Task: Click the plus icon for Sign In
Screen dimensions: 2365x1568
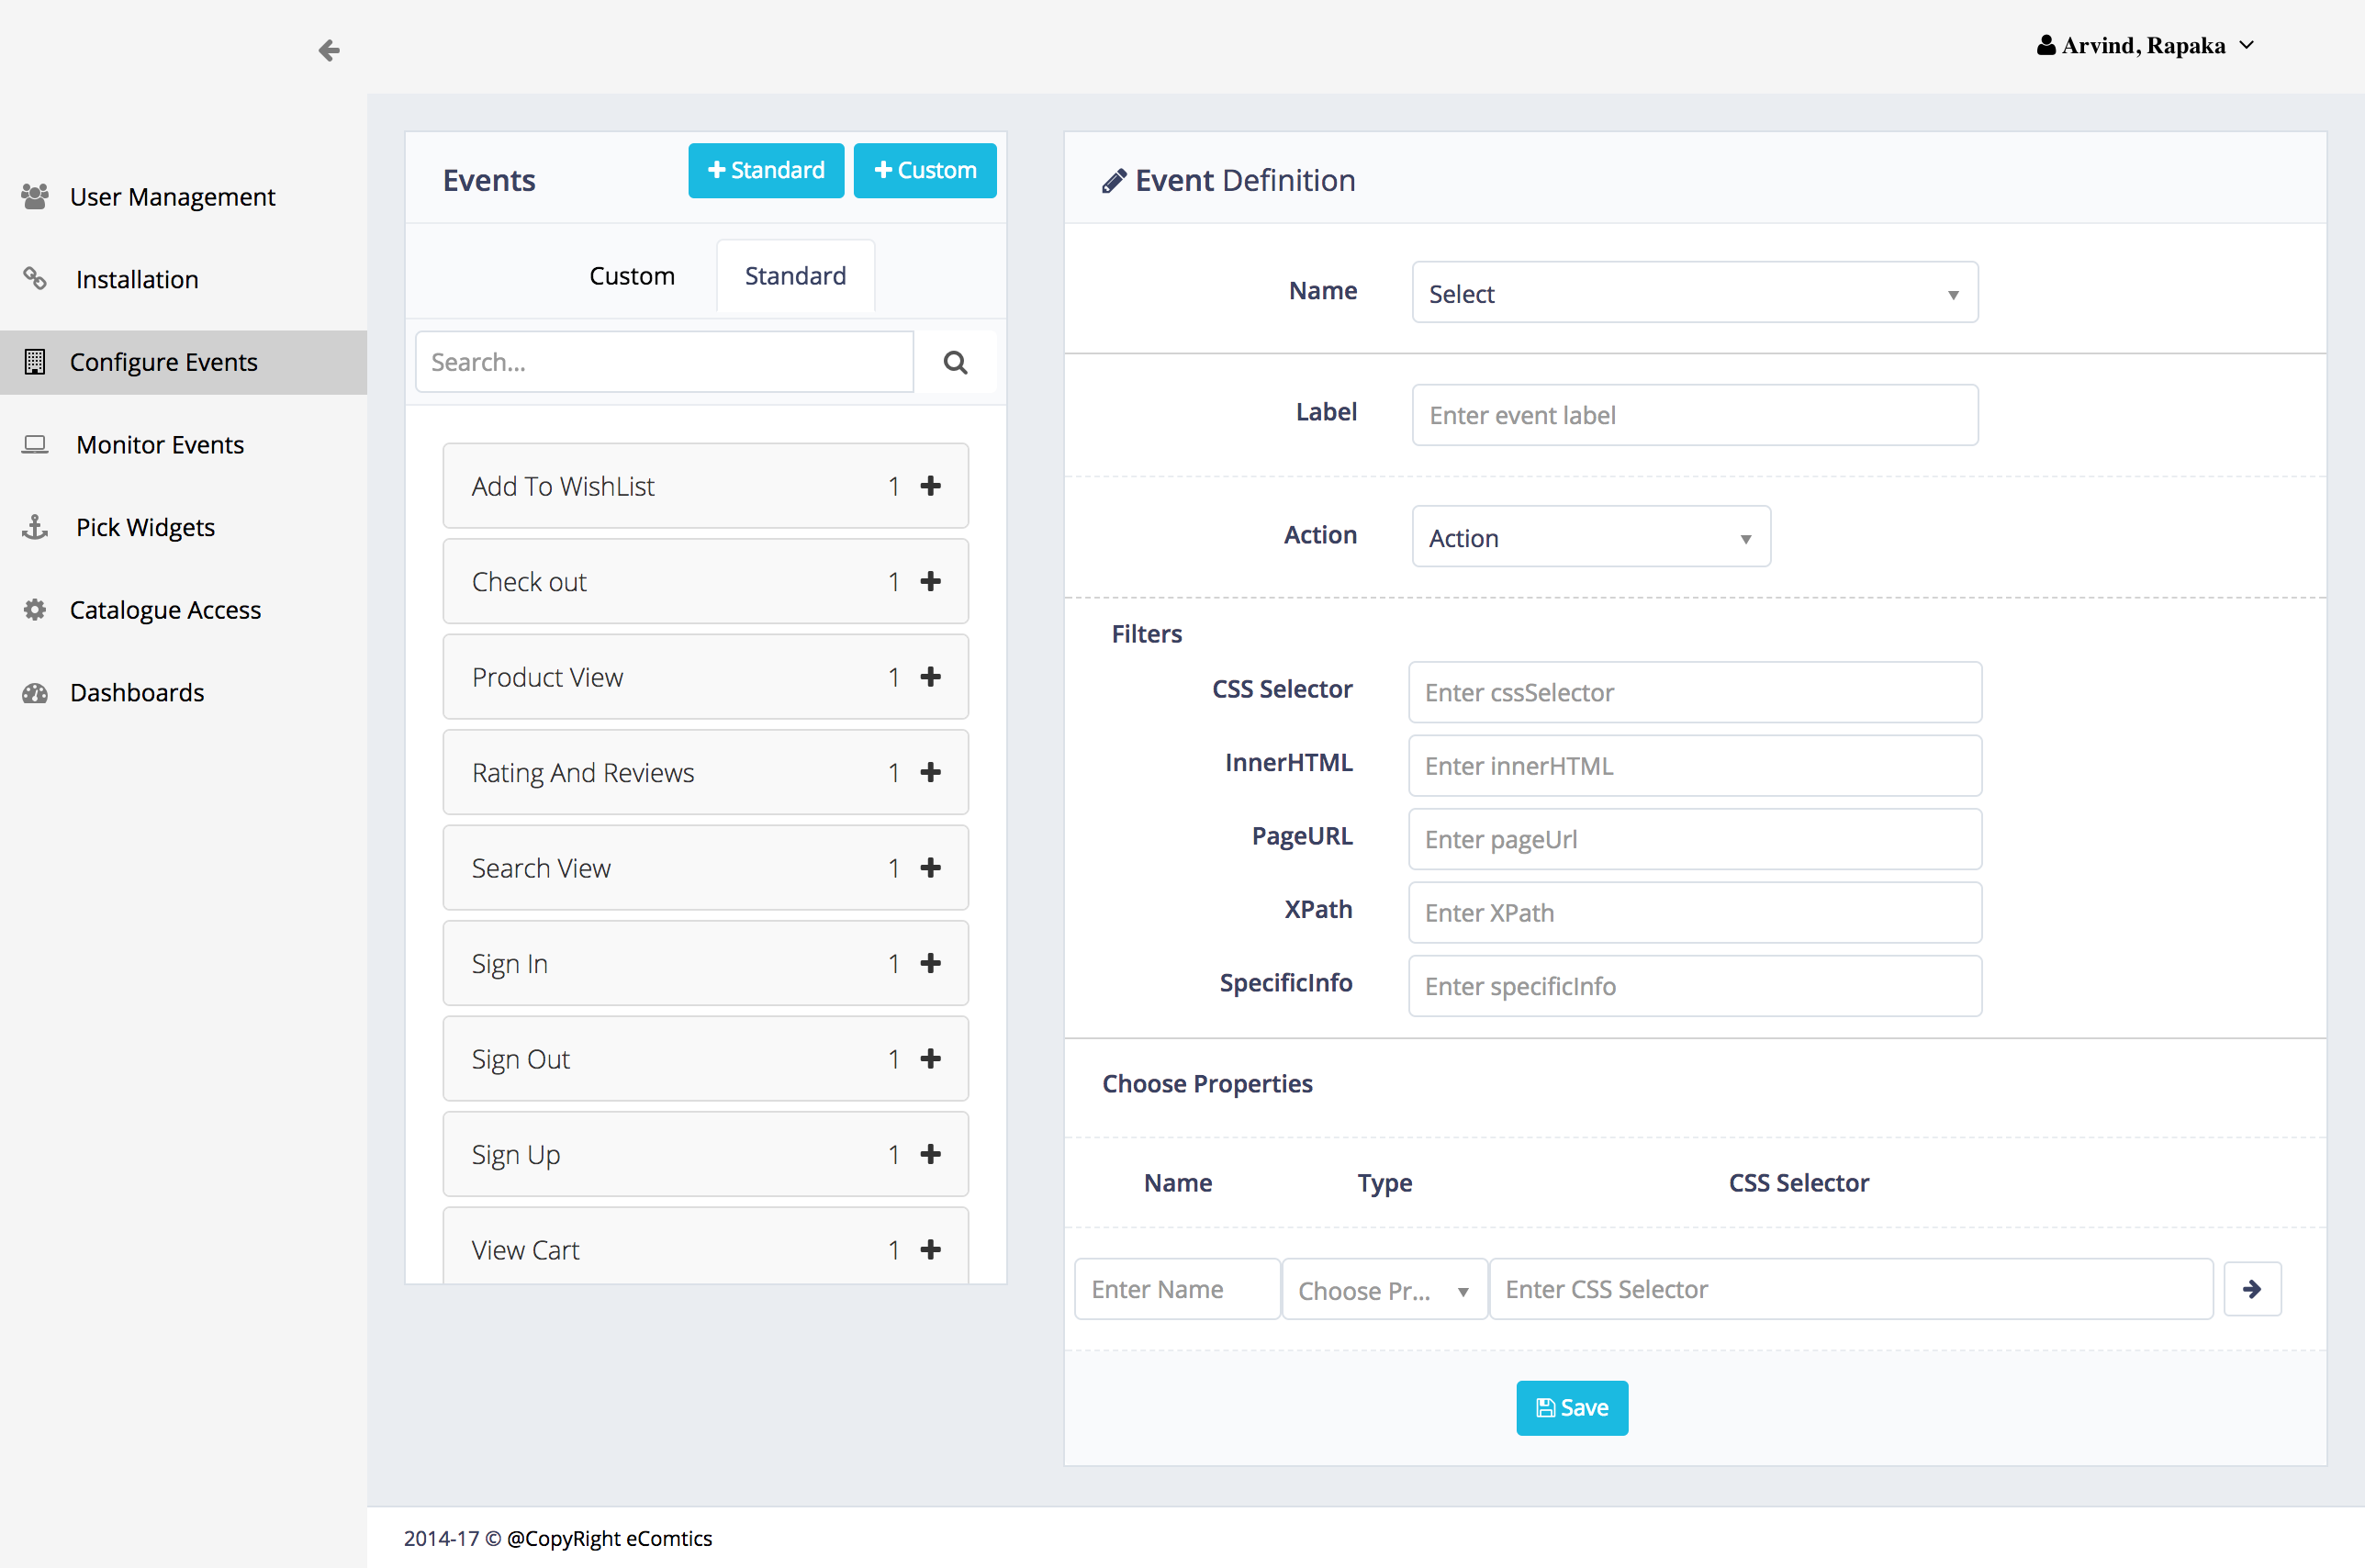Action: pos(931,963)
